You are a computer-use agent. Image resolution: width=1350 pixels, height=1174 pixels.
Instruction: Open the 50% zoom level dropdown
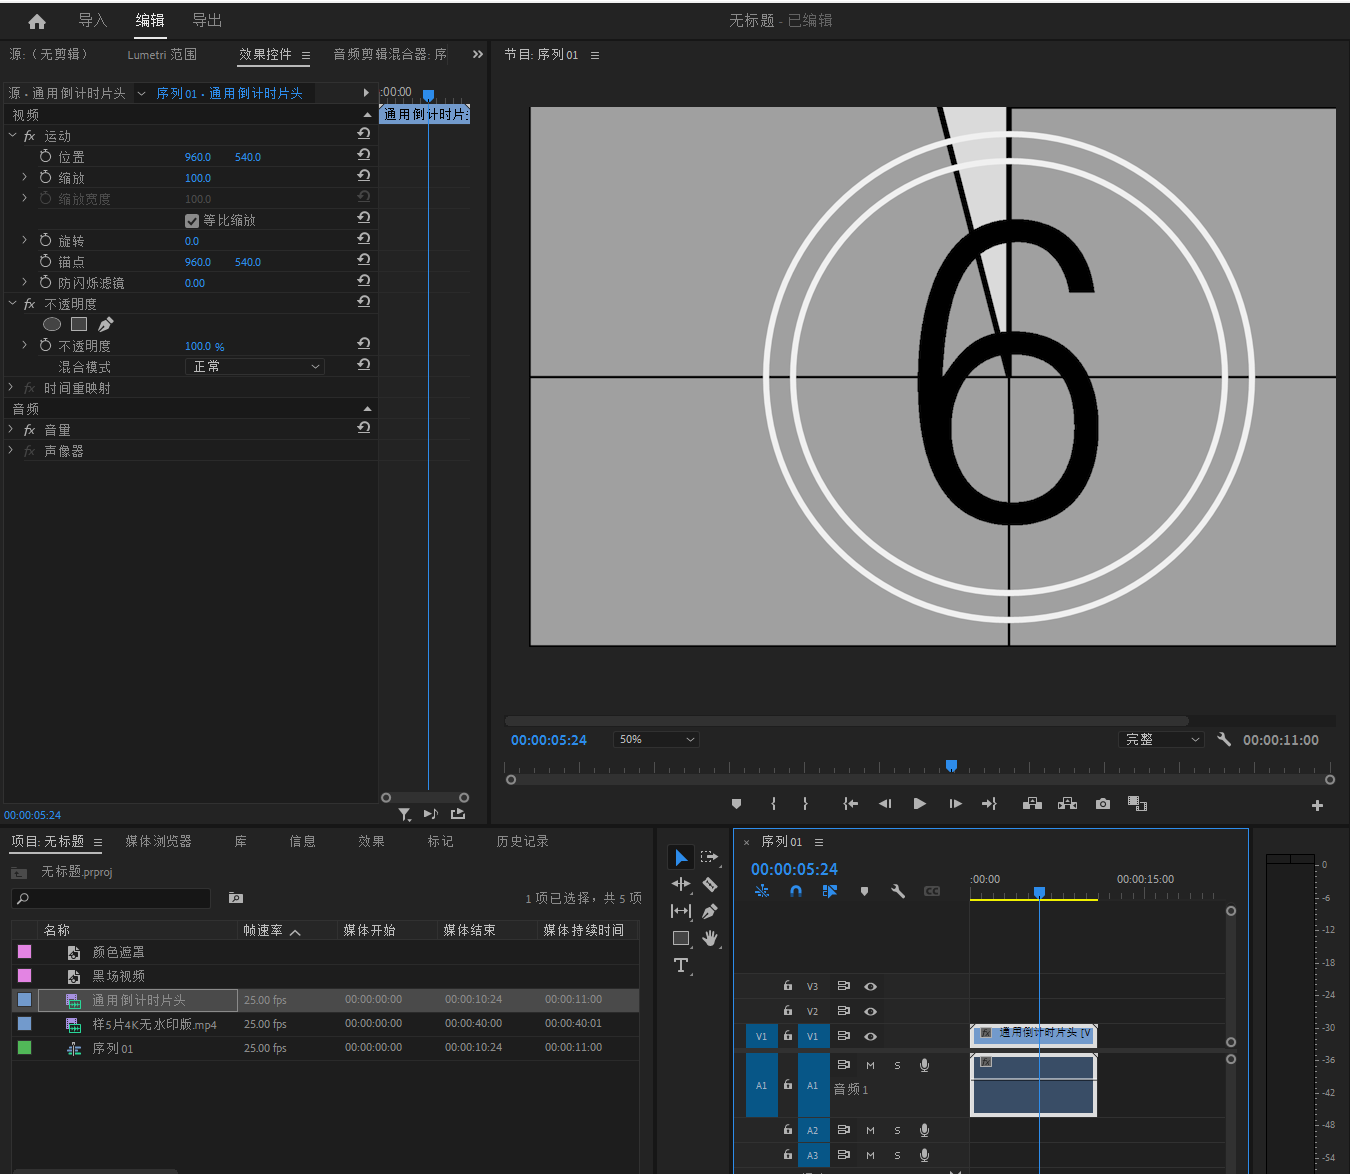tap(656, 740)
